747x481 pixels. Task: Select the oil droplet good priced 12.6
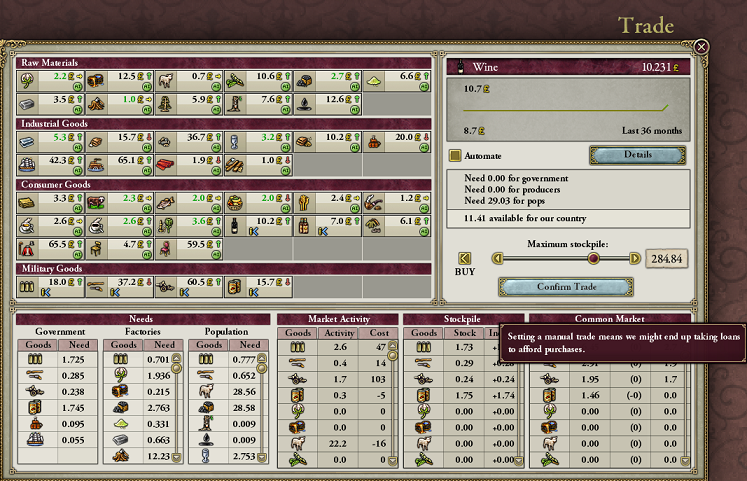click(x=302, y=99)
